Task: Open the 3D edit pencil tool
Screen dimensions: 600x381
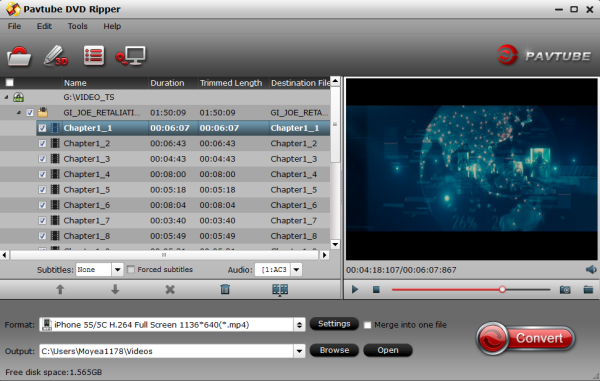Action: pyautogui.click(x=56, y=56)
